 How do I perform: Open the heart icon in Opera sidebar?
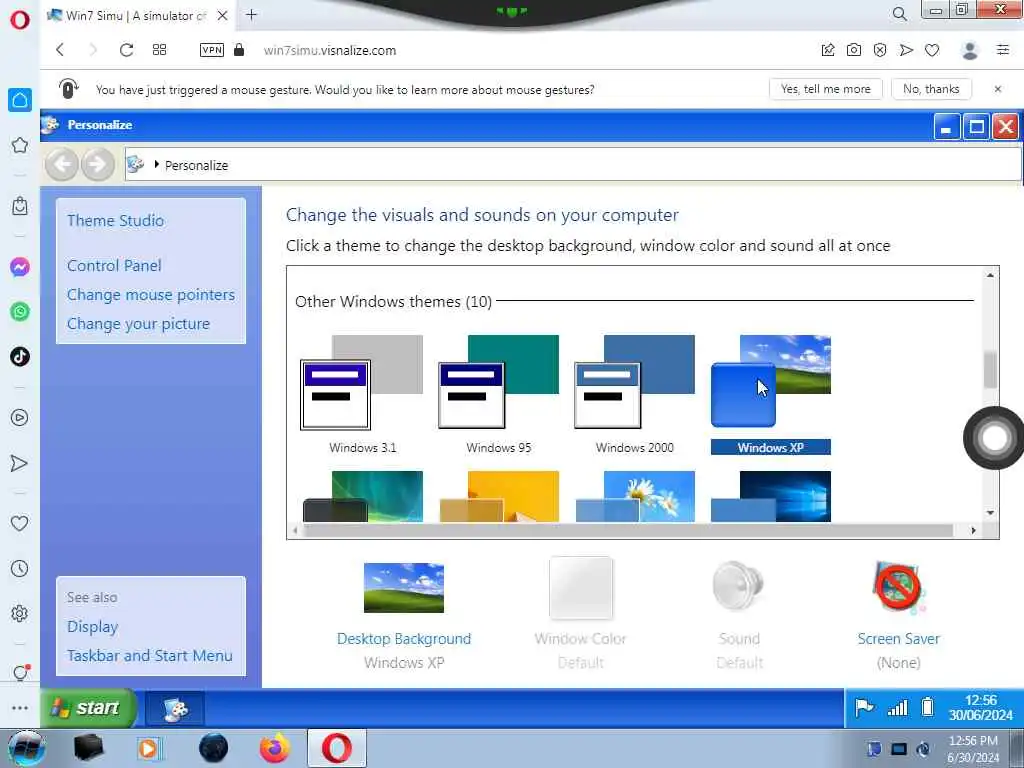[x=20, y=523]
